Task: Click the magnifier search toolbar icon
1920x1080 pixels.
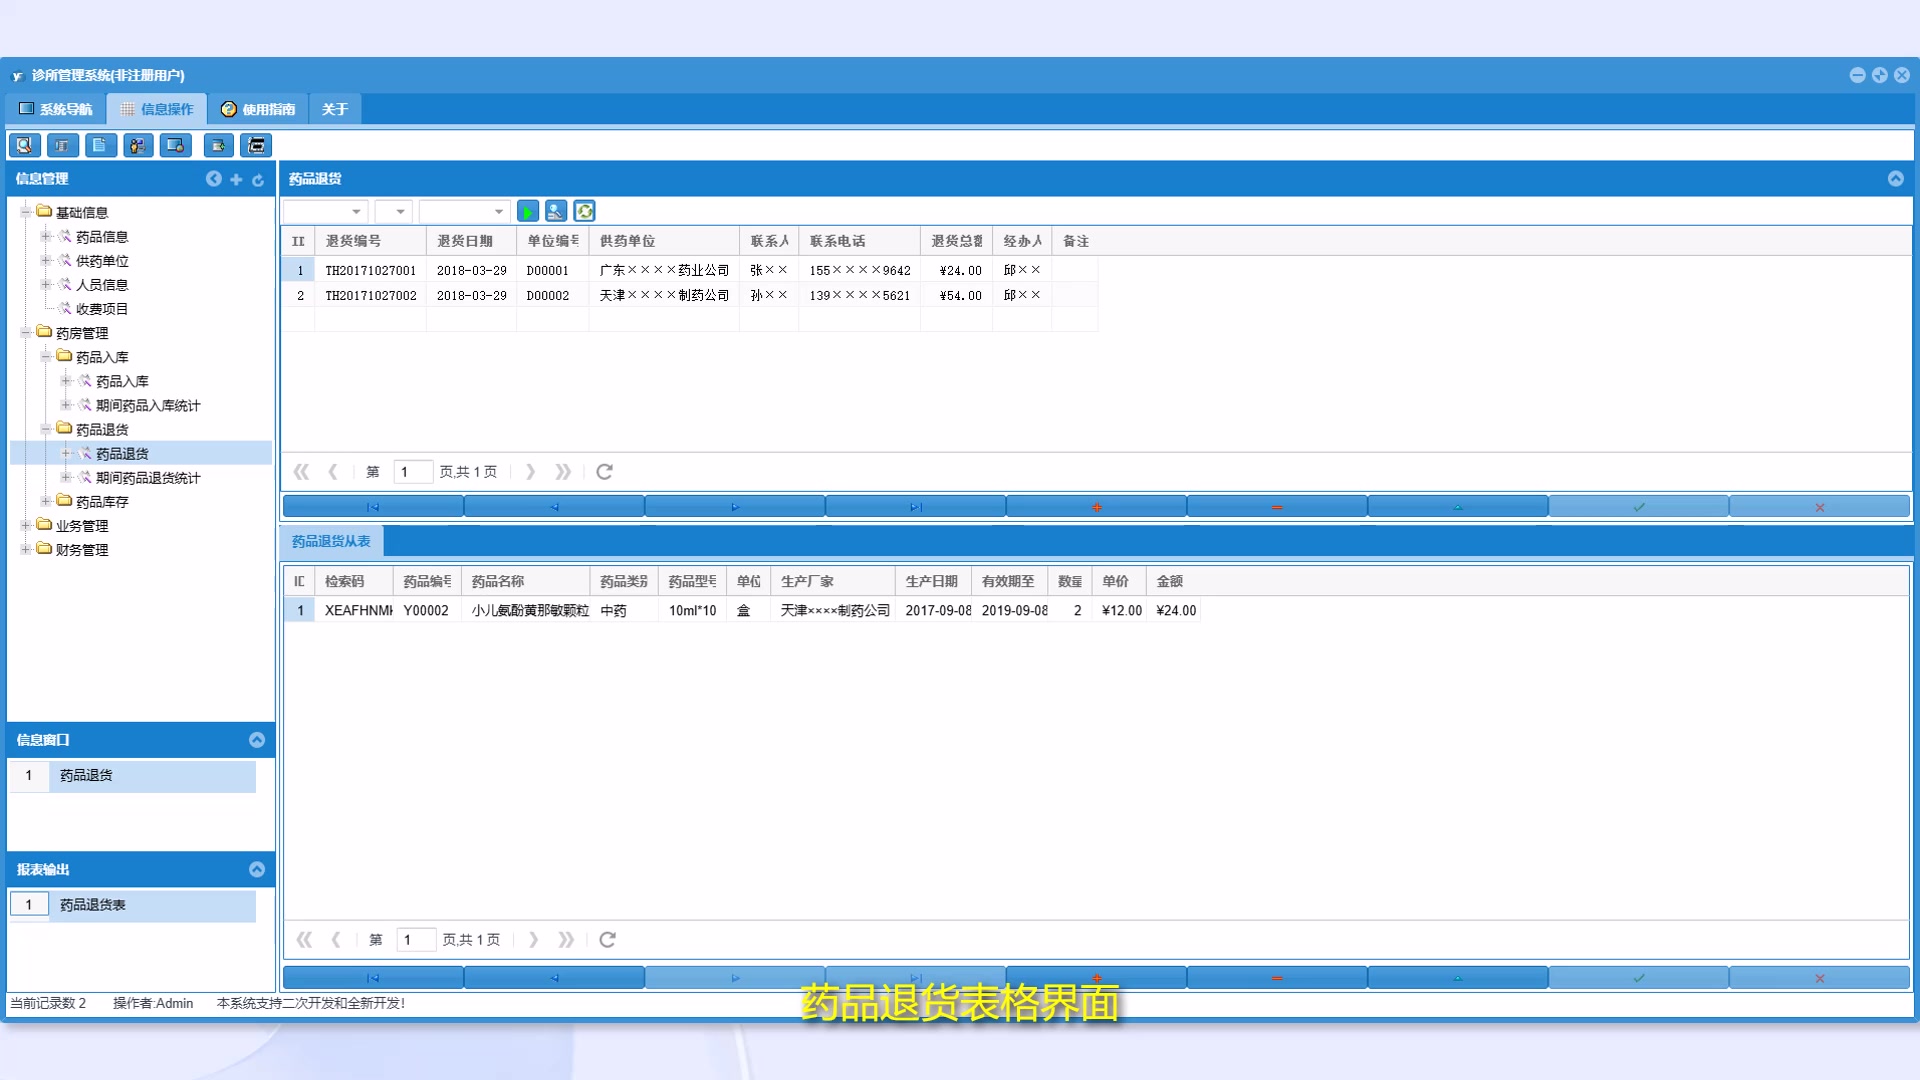Action: coord(24,146)
